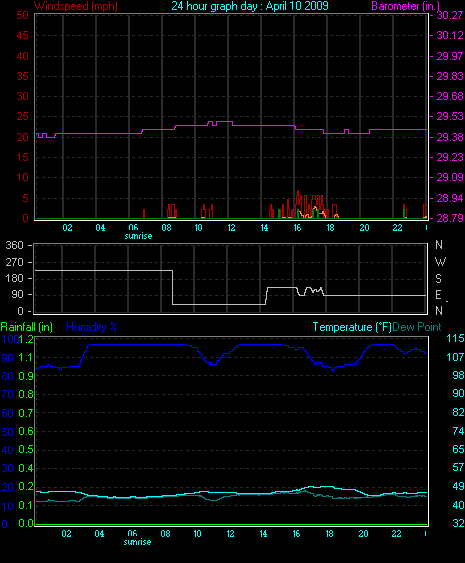Click the Rainfall (in) legend label
The image size is (465, 563).
pyautogui.click(x=27, y=327)
